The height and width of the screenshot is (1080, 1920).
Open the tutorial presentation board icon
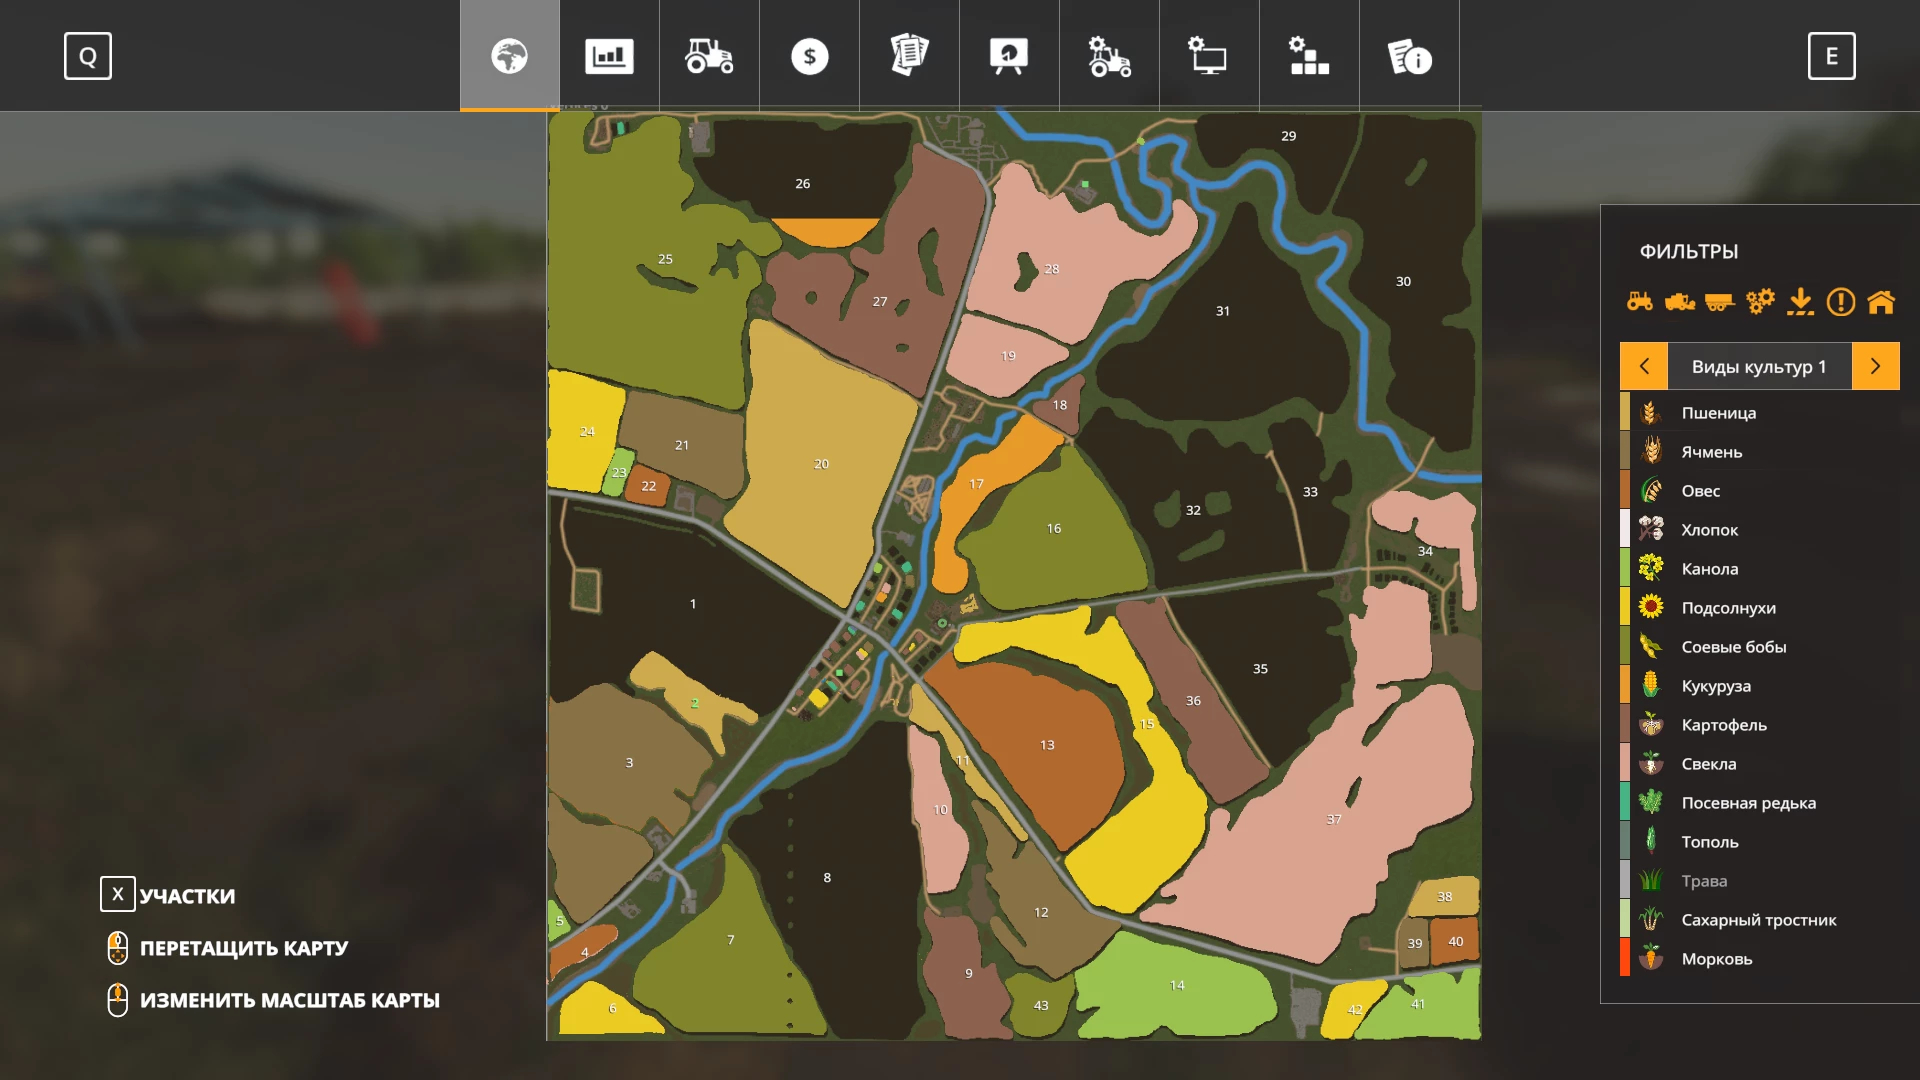1009,56
